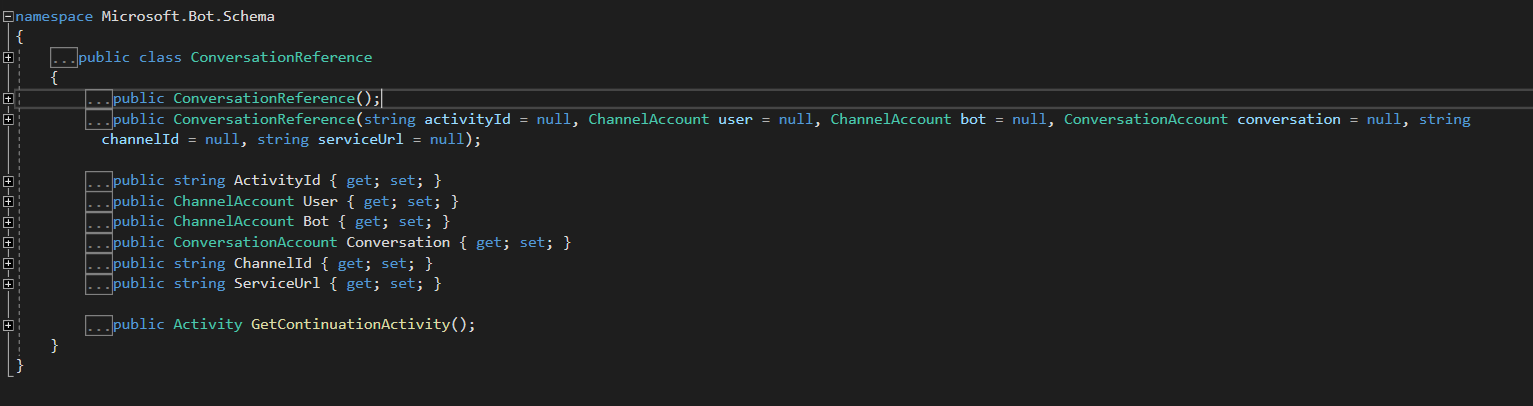Click the GetContinuationActivity method name
This screenshot has height=406, width=1533.
350,325
